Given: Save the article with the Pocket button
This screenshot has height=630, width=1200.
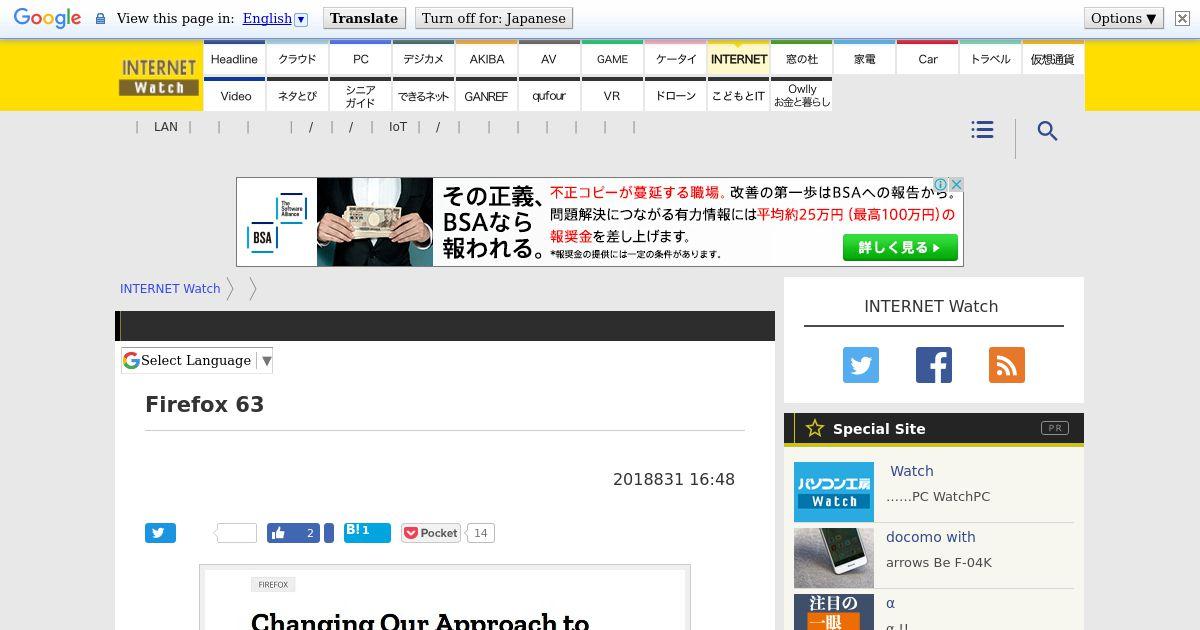Looking at the screenshot, I should pyautogui.click(x=431, y=533).
